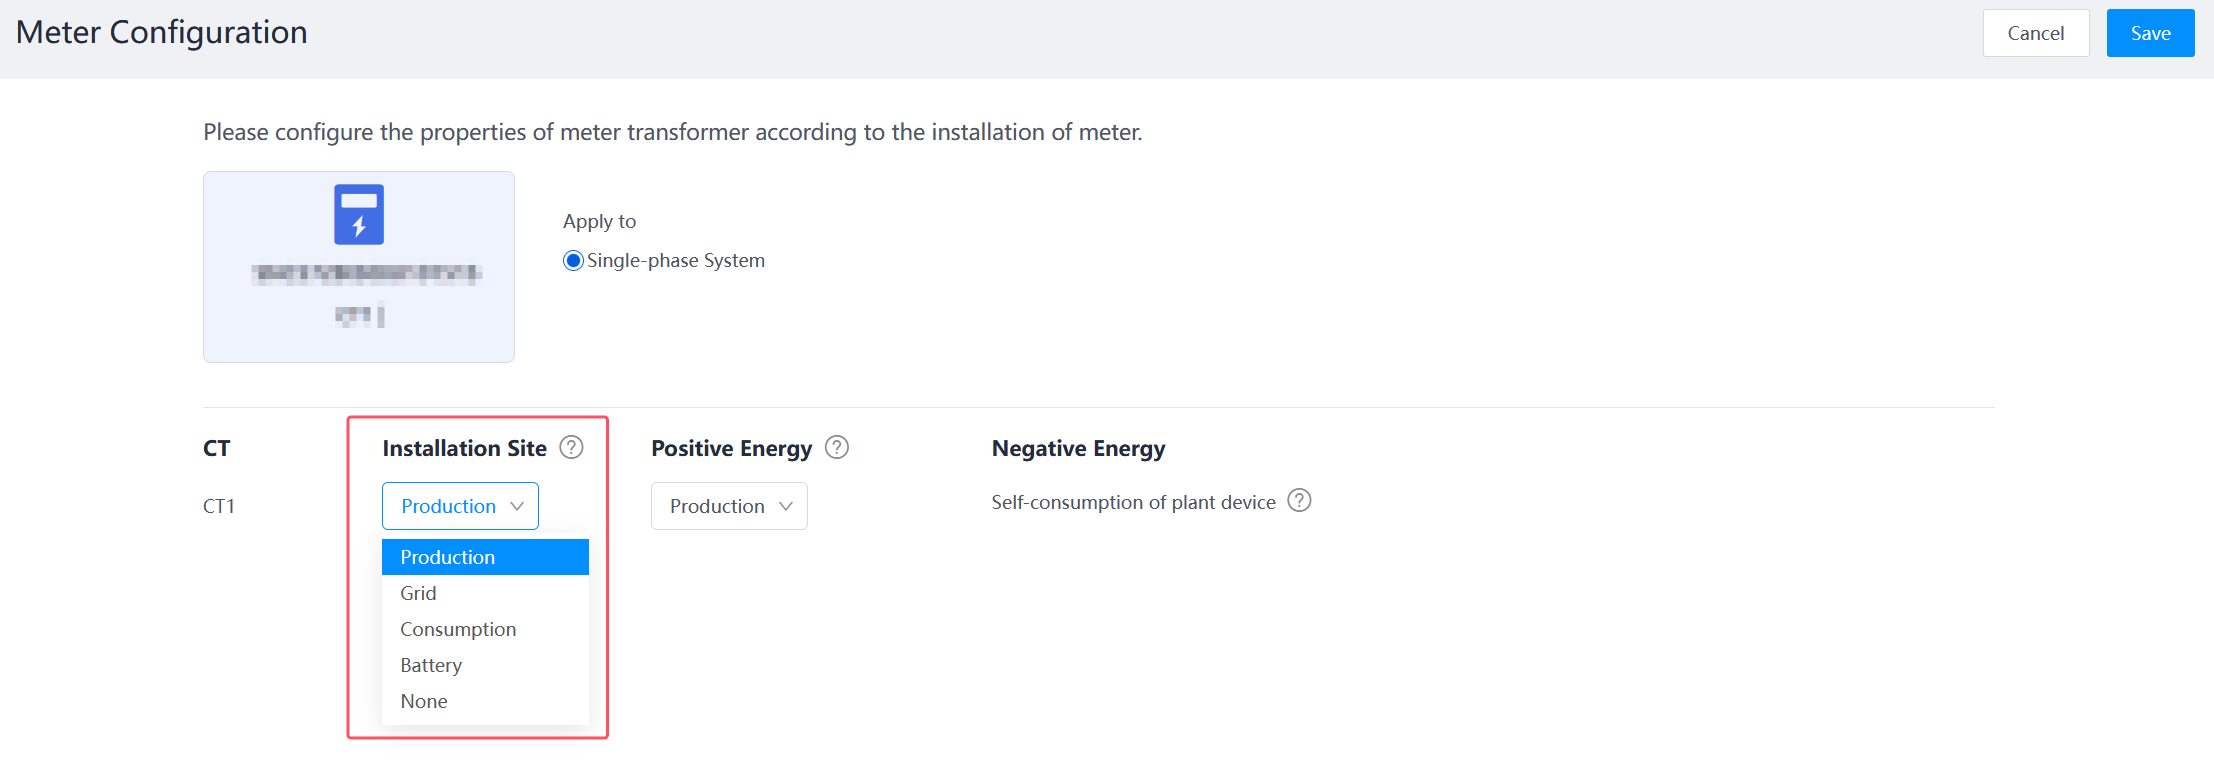
Task: Click the Positive Energy help question mark
Action: (x=837, y=447)
